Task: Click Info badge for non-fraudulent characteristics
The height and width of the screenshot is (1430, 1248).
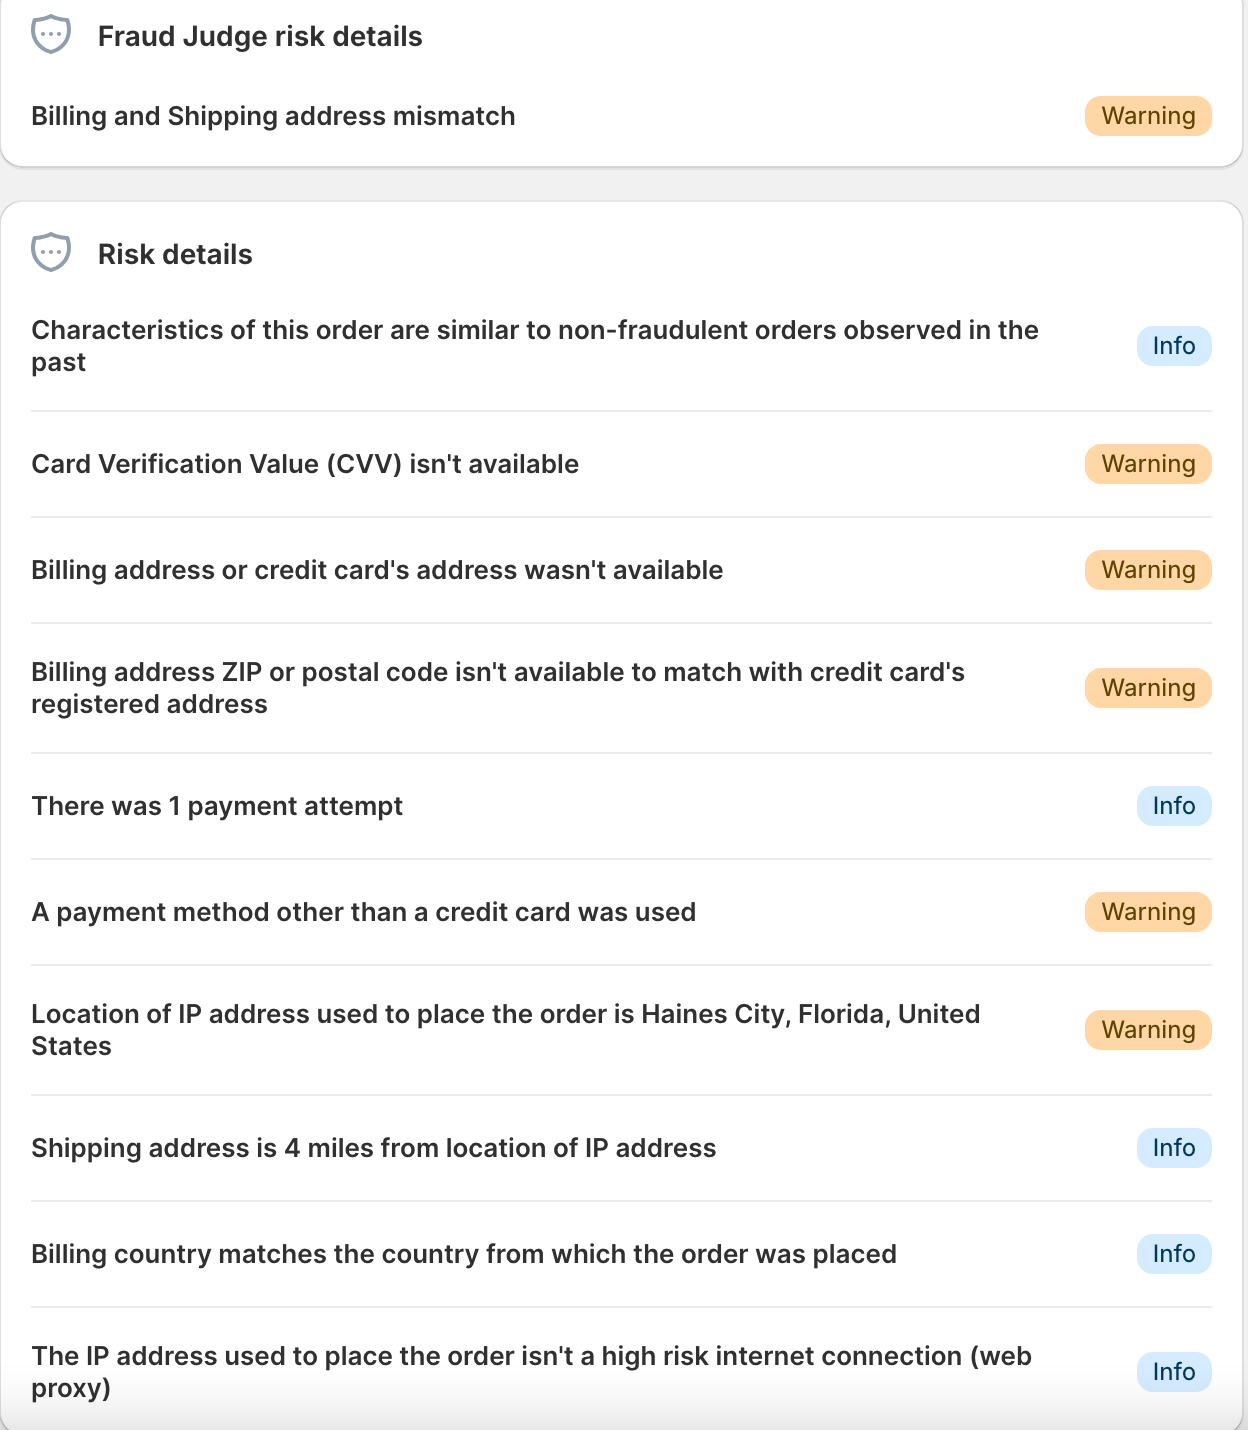Action: [1173, 346]
